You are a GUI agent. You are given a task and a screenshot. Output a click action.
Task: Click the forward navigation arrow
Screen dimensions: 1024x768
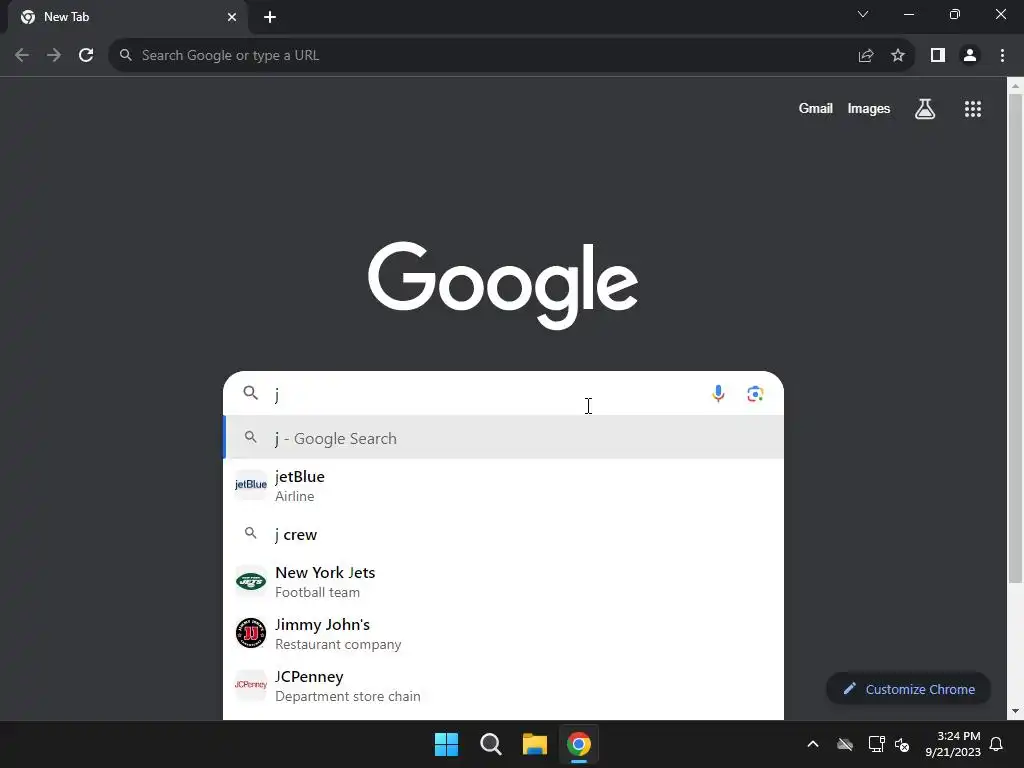54,56
